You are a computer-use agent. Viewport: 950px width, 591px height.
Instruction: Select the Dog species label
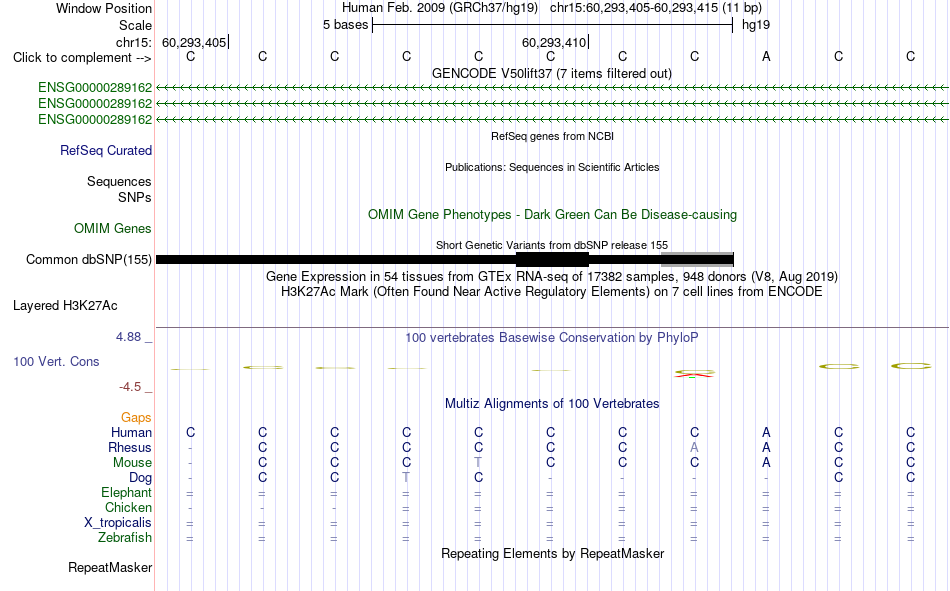pos(140,478)
